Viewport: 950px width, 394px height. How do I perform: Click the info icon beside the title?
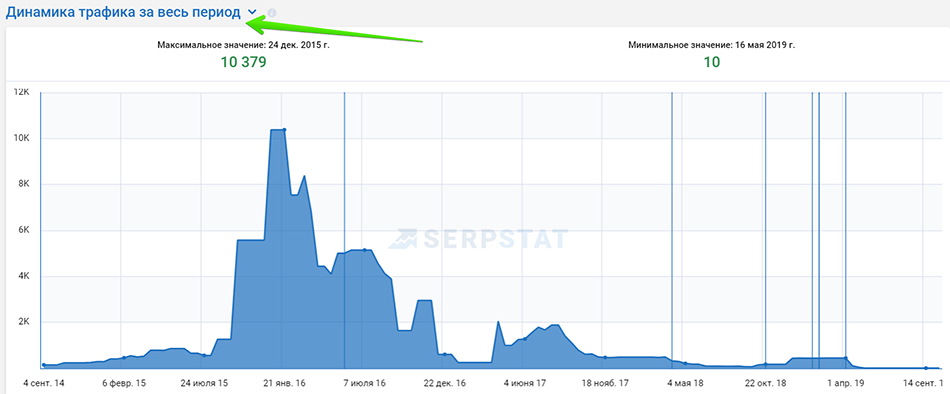272,13
